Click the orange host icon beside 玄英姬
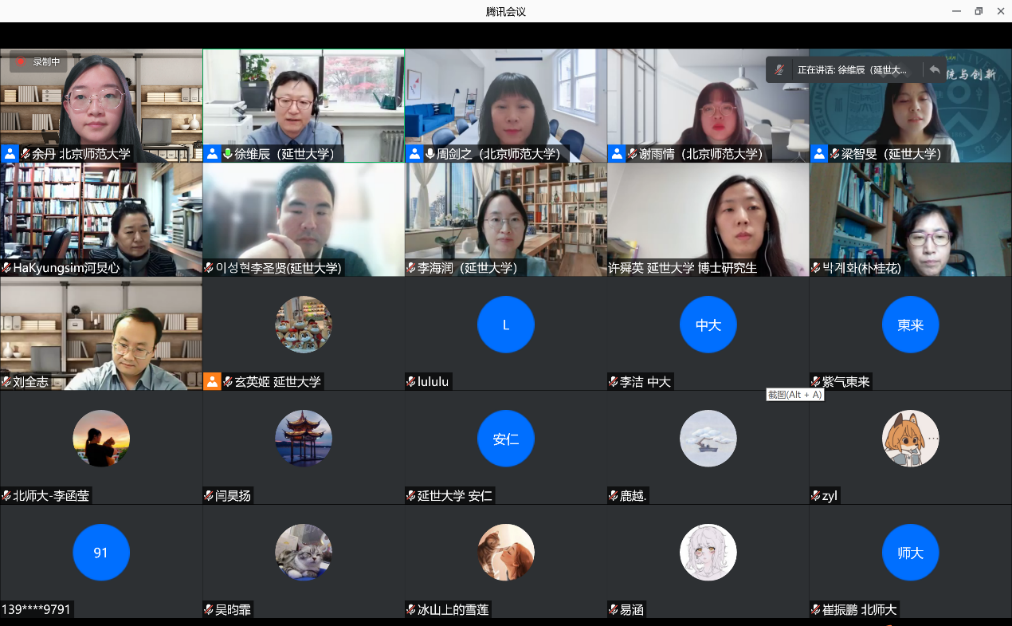The image size is (1012, 626). (x=212, y=382)
